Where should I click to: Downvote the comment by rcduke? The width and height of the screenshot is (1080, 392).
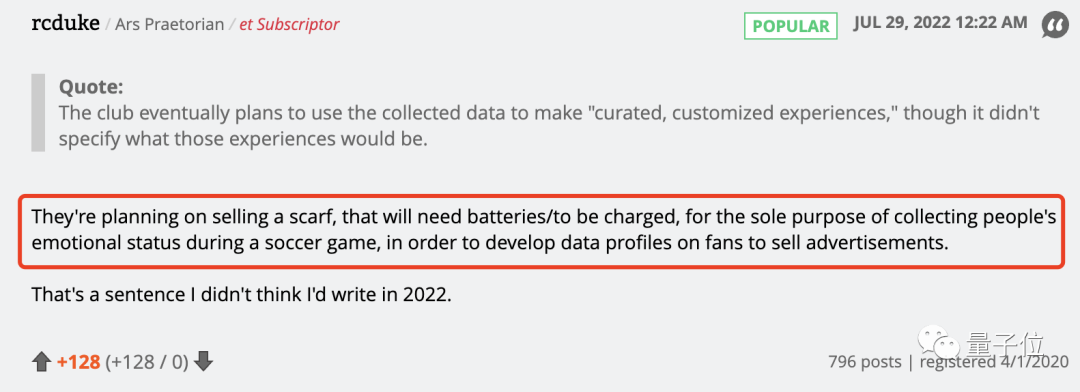[x=203, y=362]
